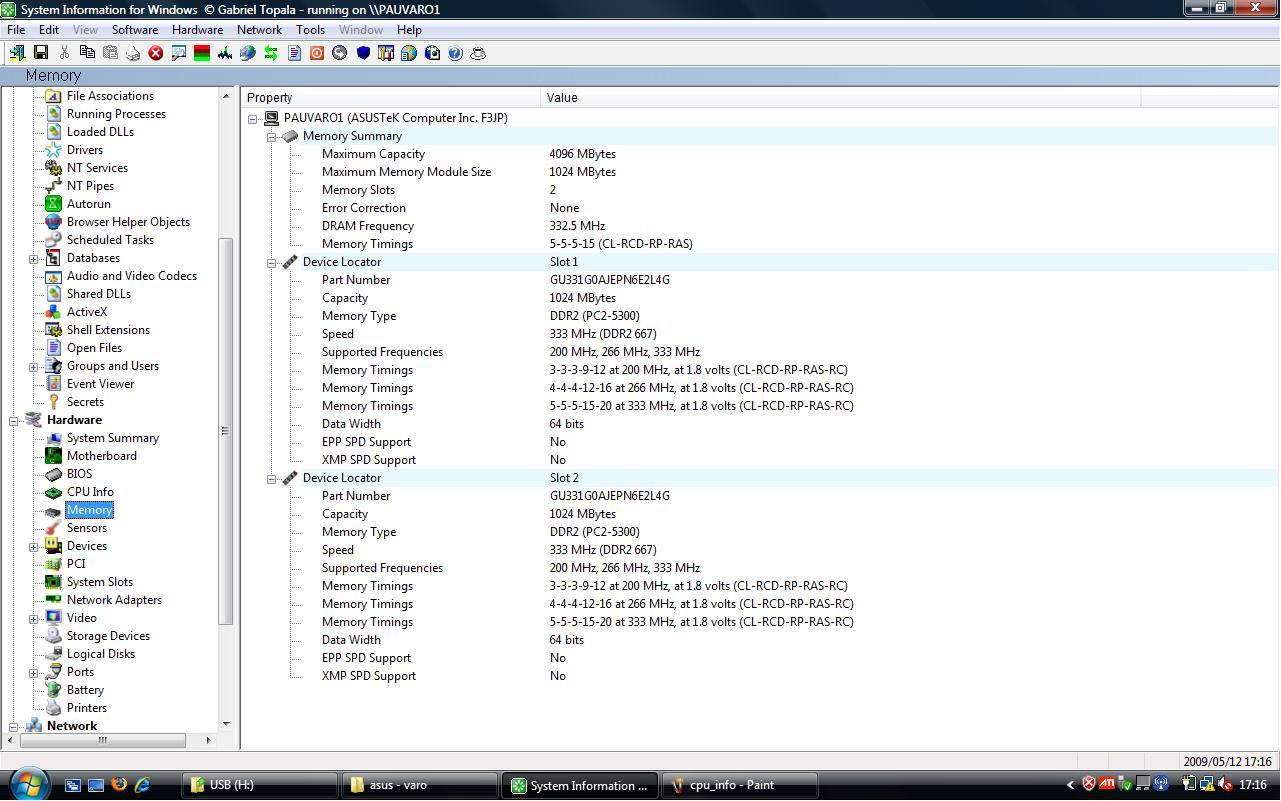Open the Software menu
Viewport: 1281px width, 801px height.
(134, 30)
